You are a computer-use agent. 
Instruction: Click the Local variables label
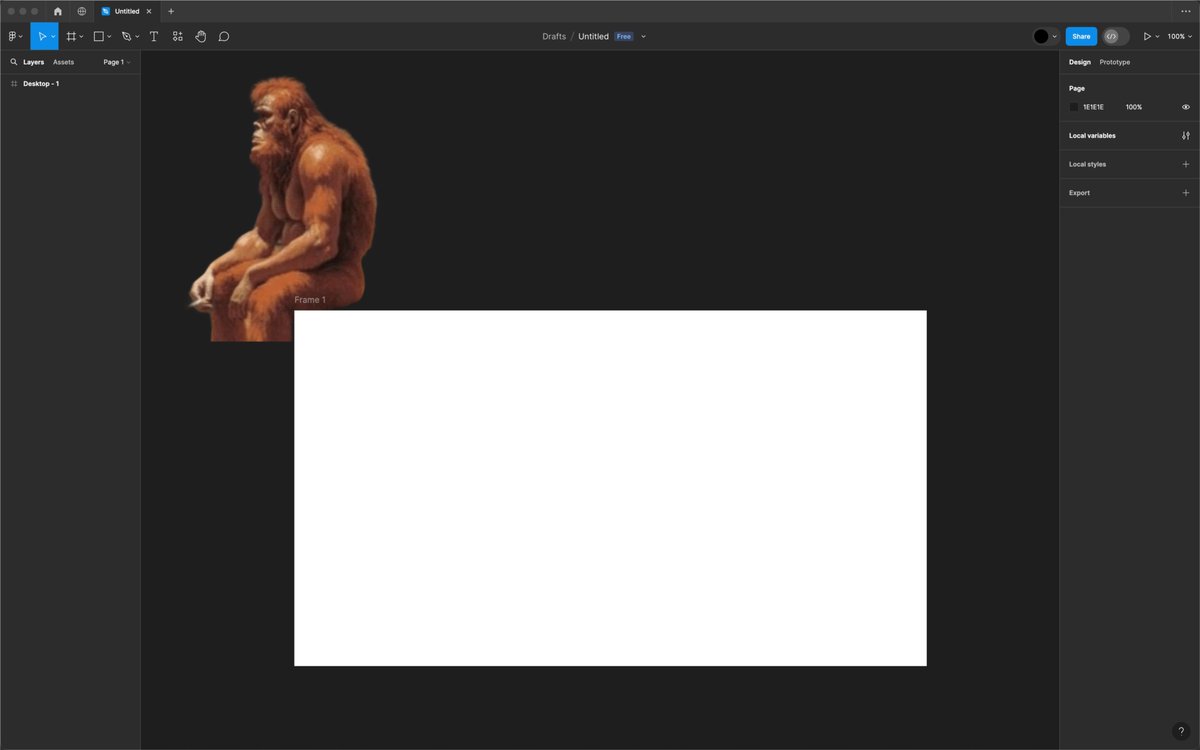pos(1092,135)
